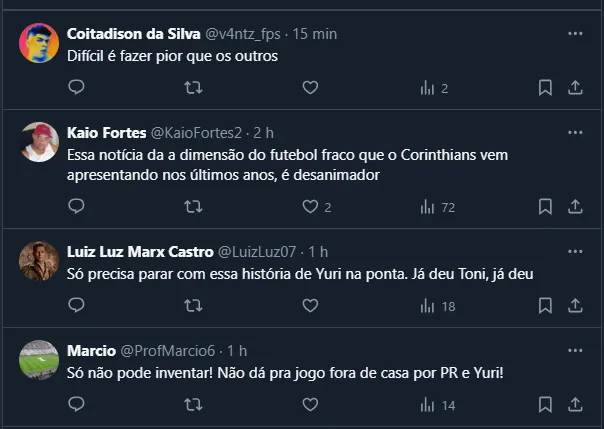Bookmark Luiz Luz Marx Castro's tweet
604x429 pixels.
(x=545, y=306)
